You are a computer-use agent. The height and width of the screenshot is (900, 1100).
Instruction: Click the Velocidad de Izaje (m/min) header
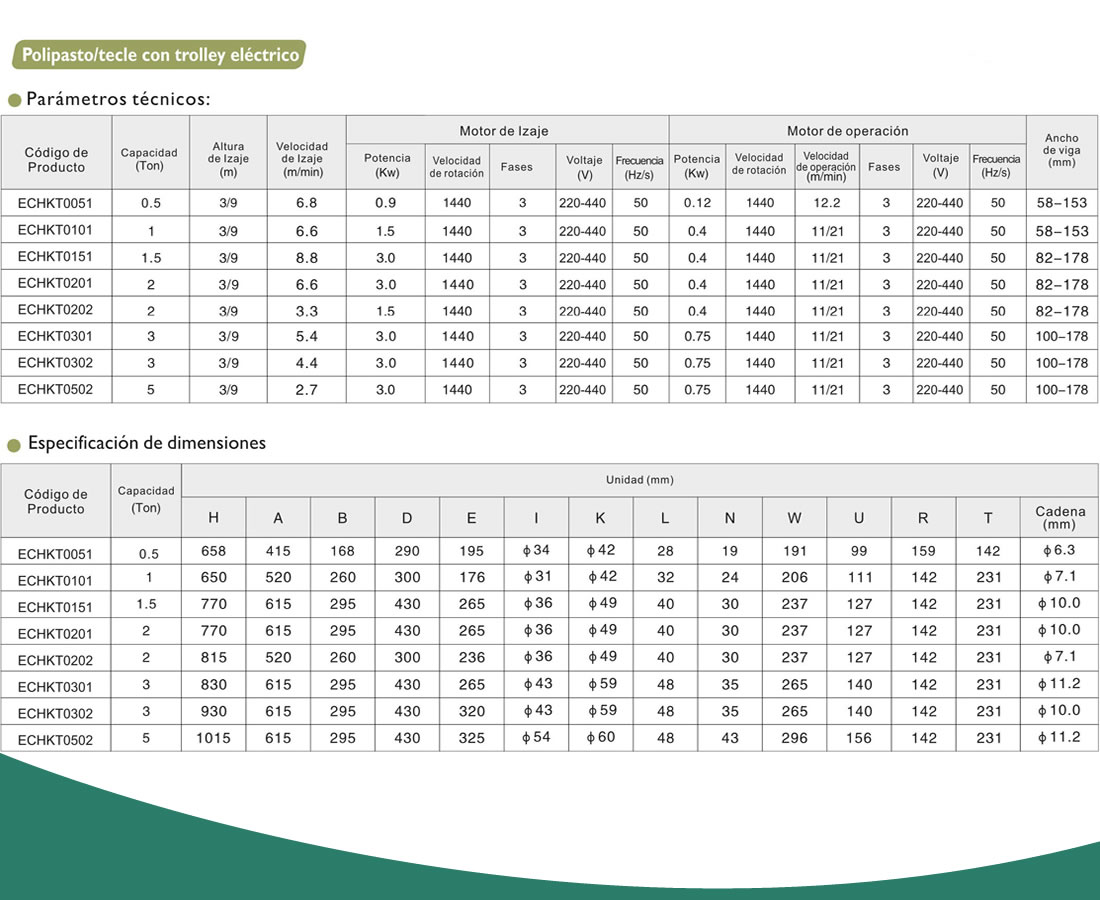tap(301, 159)
